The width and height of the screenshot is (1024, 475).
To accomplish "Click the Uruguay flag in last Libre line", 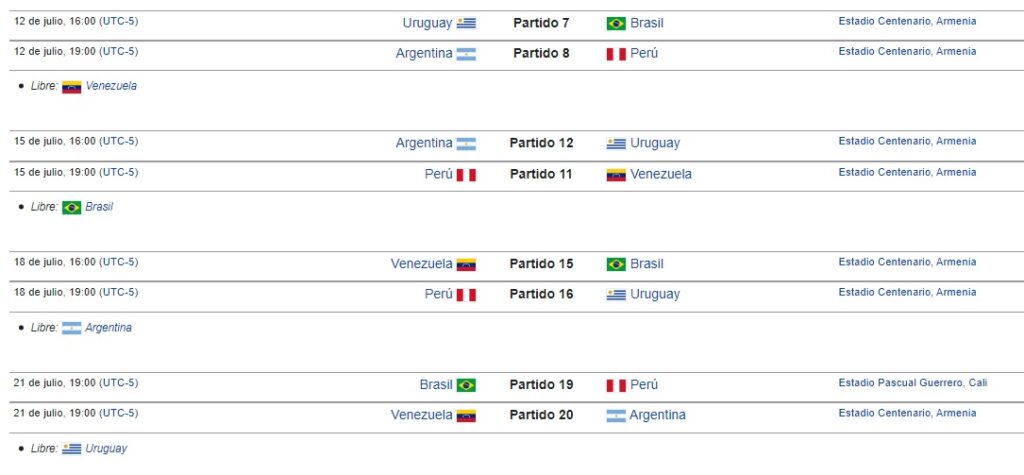I will 72,450.
